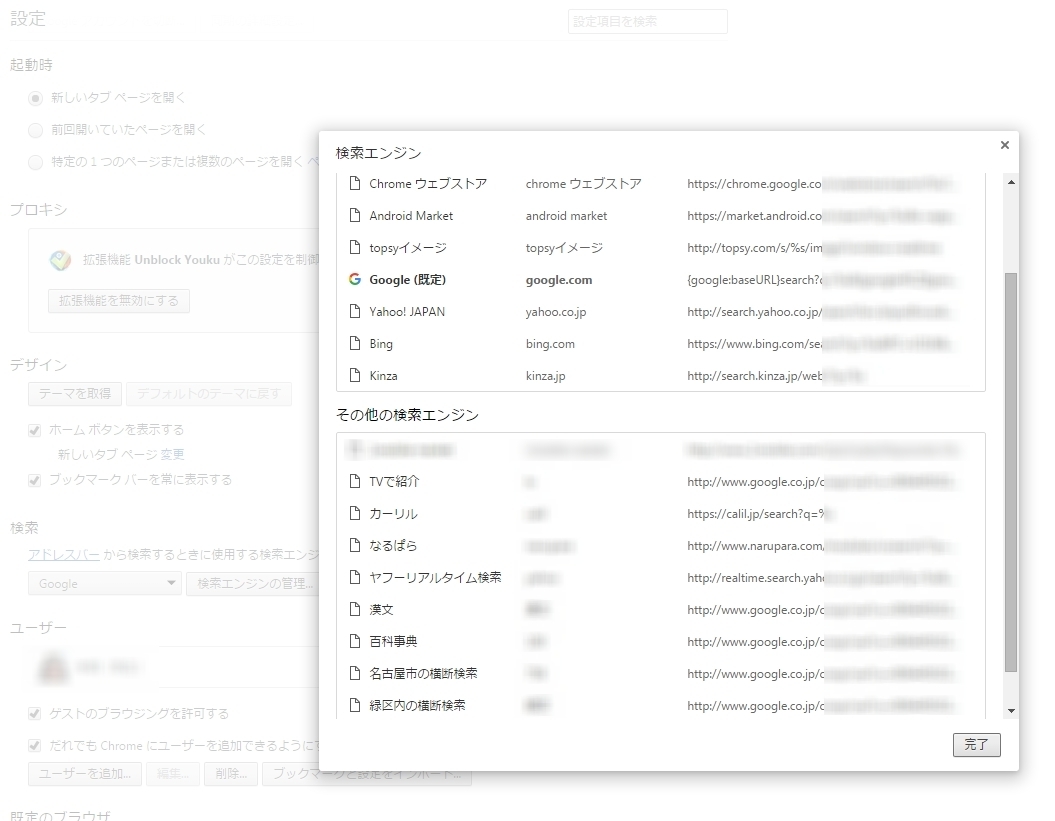Viewport: 1055px width, 821px height.
Task: Click デフォルトのテーマに戻す button
Action: click(x=209, y=394)
